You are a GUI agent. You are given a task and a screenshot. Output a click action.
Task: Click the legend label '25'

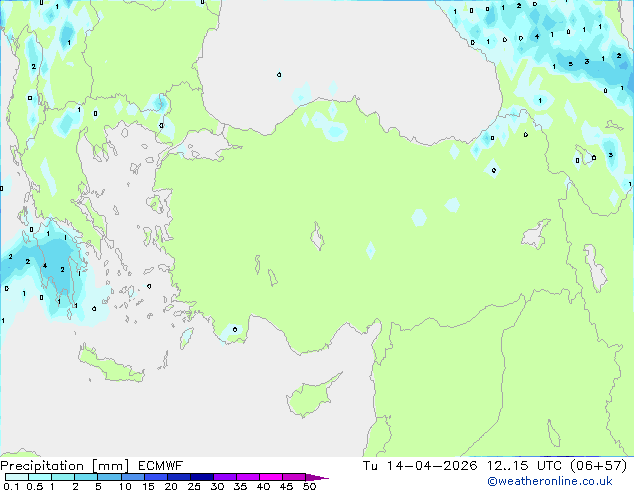pyautogui.click(x=194, y=486)
